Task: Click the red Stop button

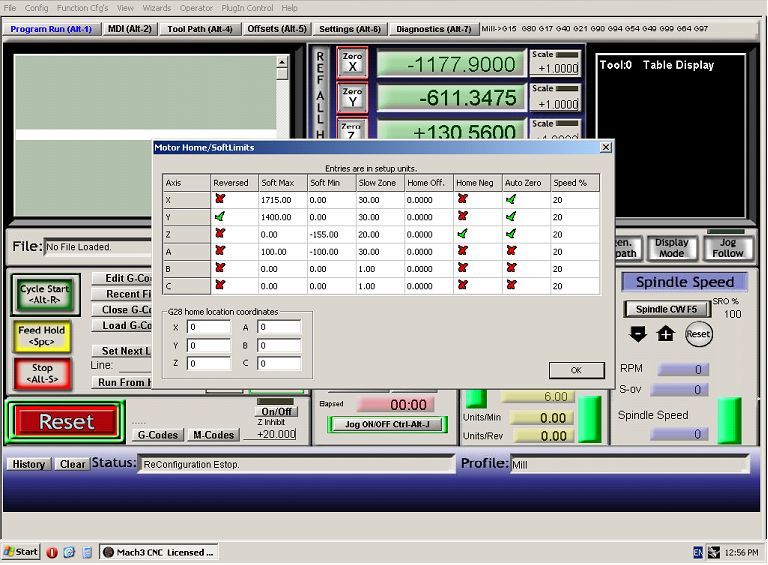Action: pos(43,374)
